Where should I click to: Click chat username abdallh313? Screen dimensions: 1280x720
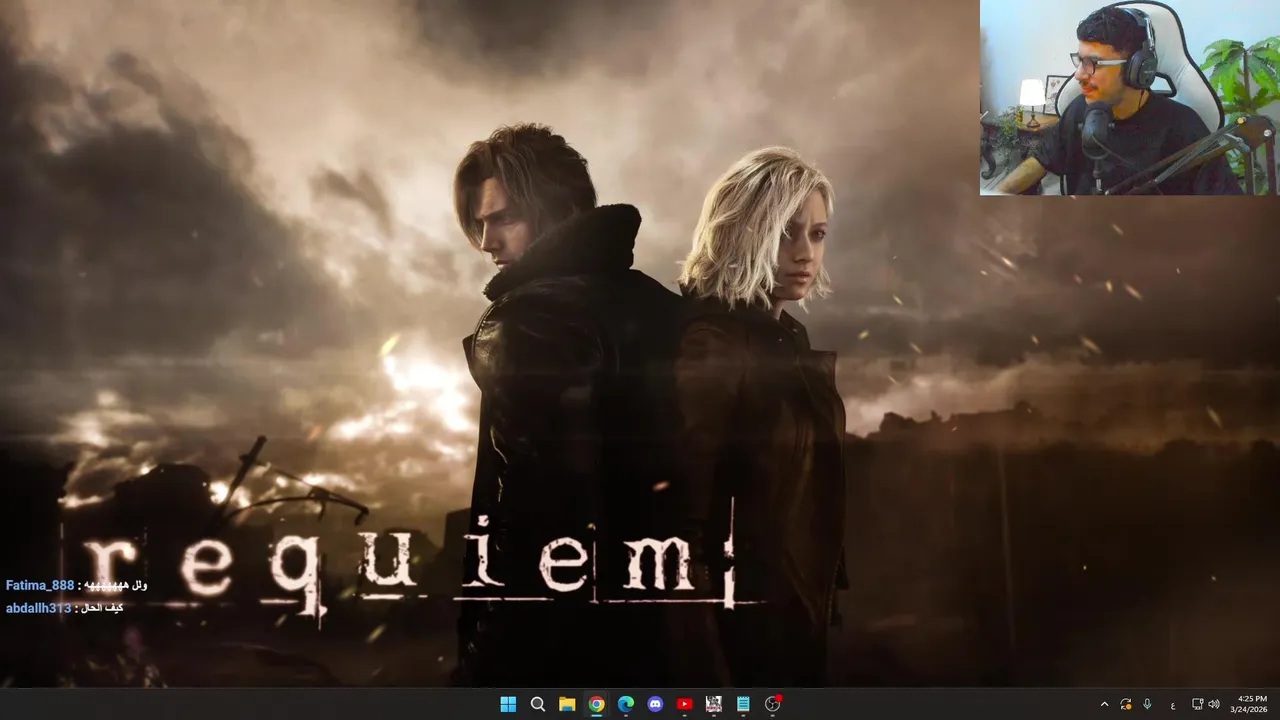click(x=38, y=608)
